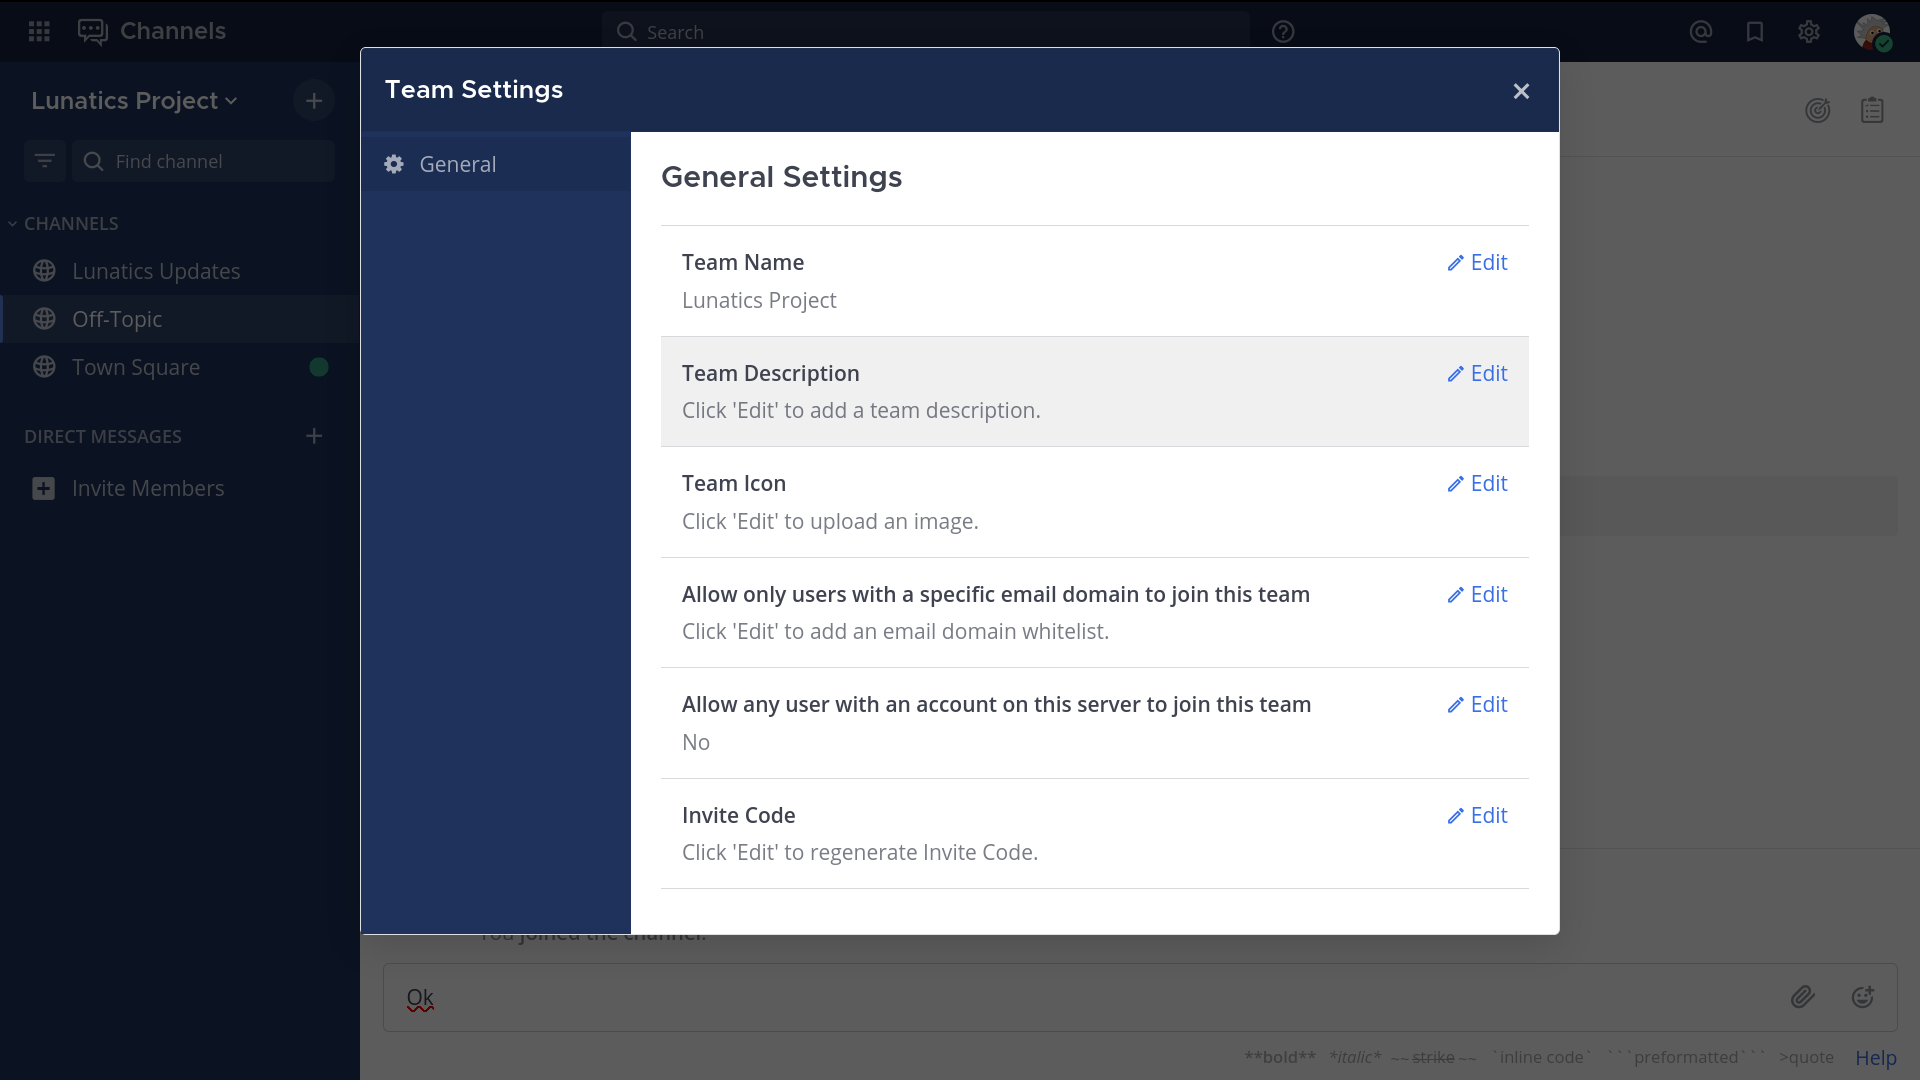Open the emoji picker icon
Image resolution: width=1920 pixels, height=1080 pixels.
coord(1862,997)
